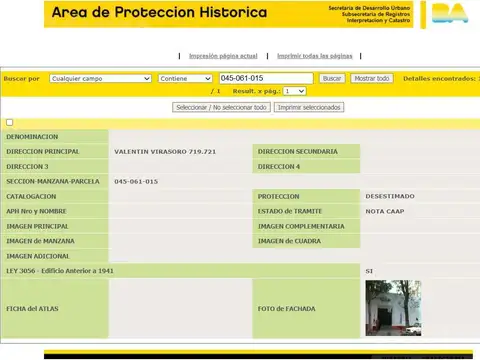The width and height of the screenshot is (480, 360).
Task: Click the 'FOTO de FACHADA' label
Action: click(x=286, y=309)
